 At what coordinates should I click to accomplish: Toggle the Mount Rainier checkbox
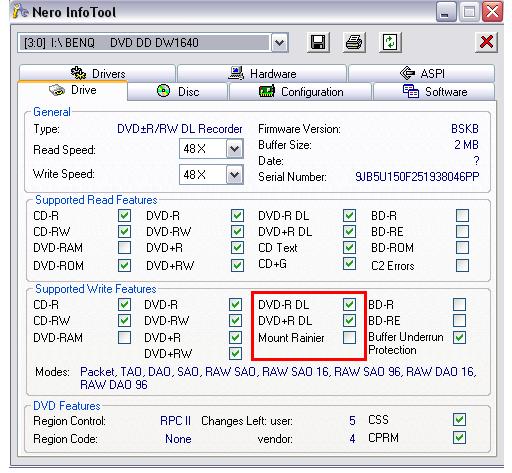pyautogui.click(x=349, y=337)
